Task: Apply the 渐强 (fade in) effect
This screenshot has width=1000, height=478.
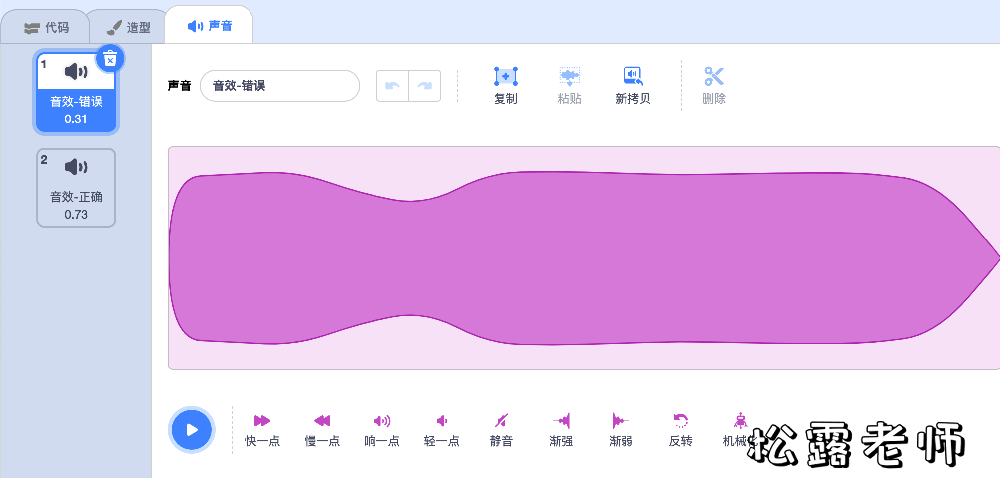Action: pyautogui.click(x=561, y=429)
